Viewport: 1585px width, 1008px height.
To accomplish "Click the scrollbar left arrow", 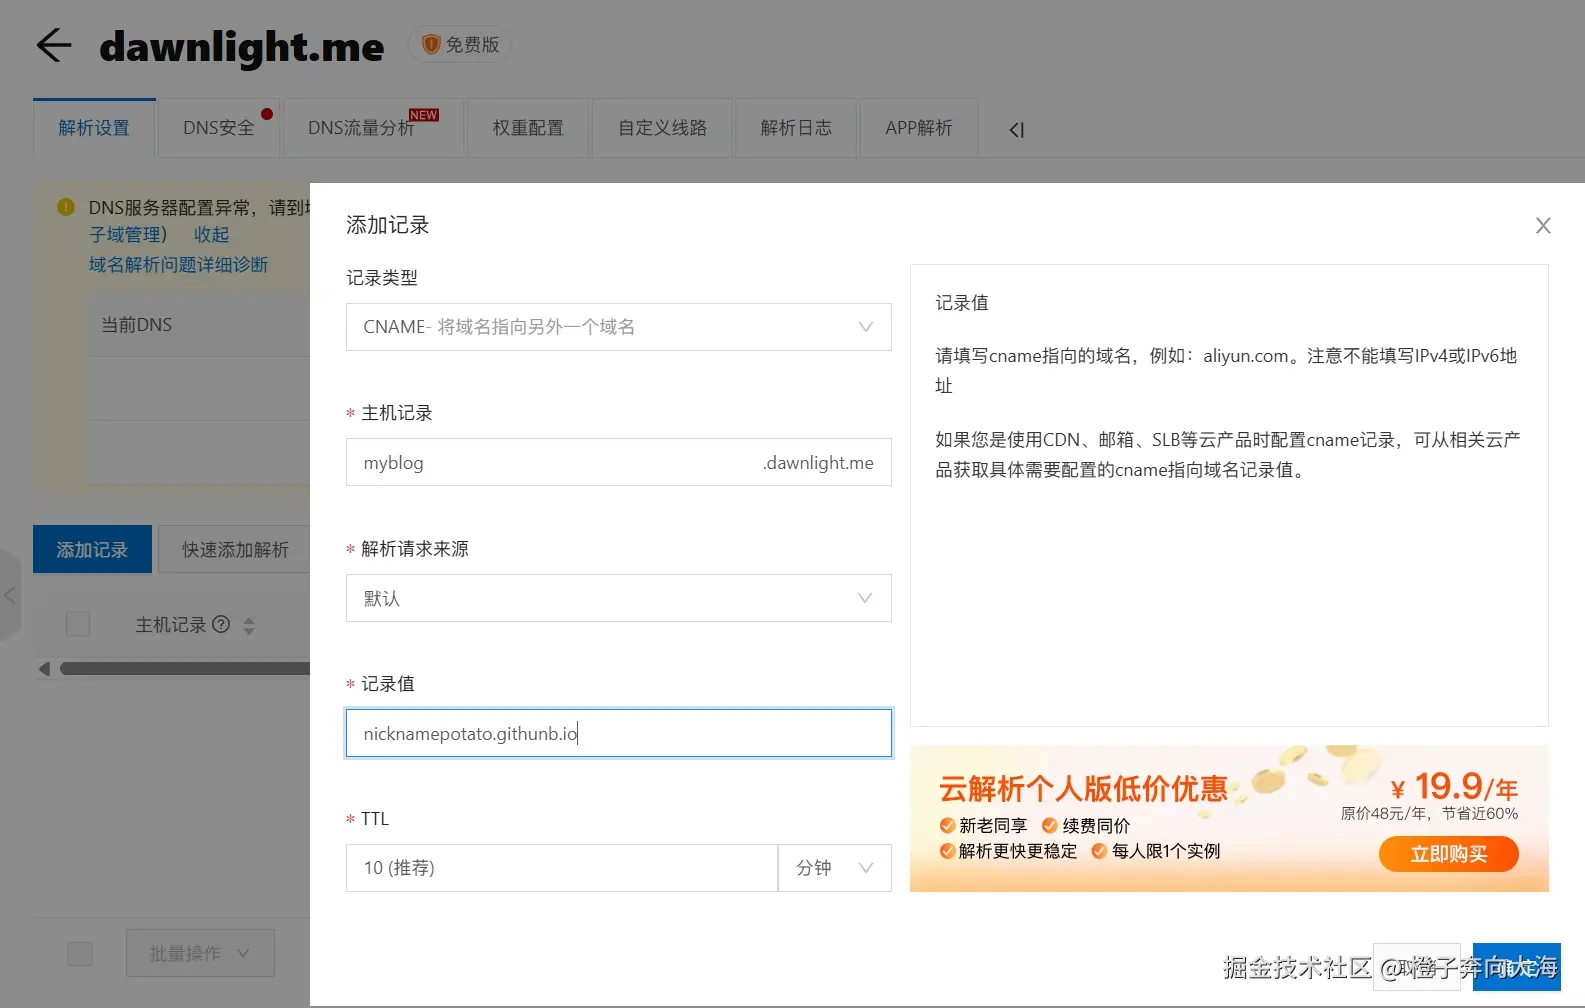I will point(44,668).
